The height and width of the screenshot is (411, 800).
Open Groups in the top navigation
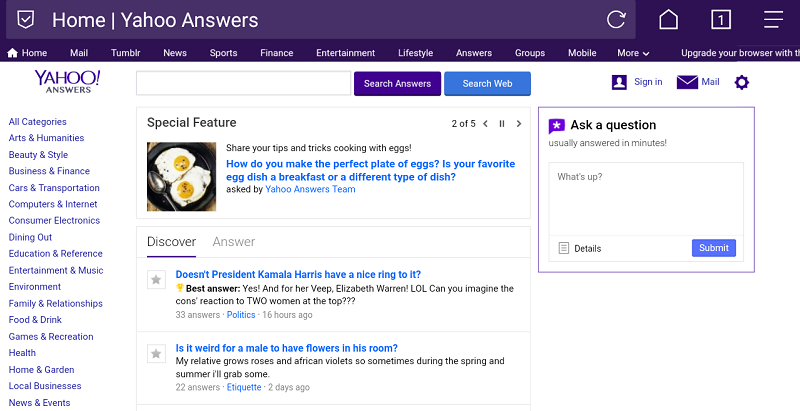(x=530, y=53)
